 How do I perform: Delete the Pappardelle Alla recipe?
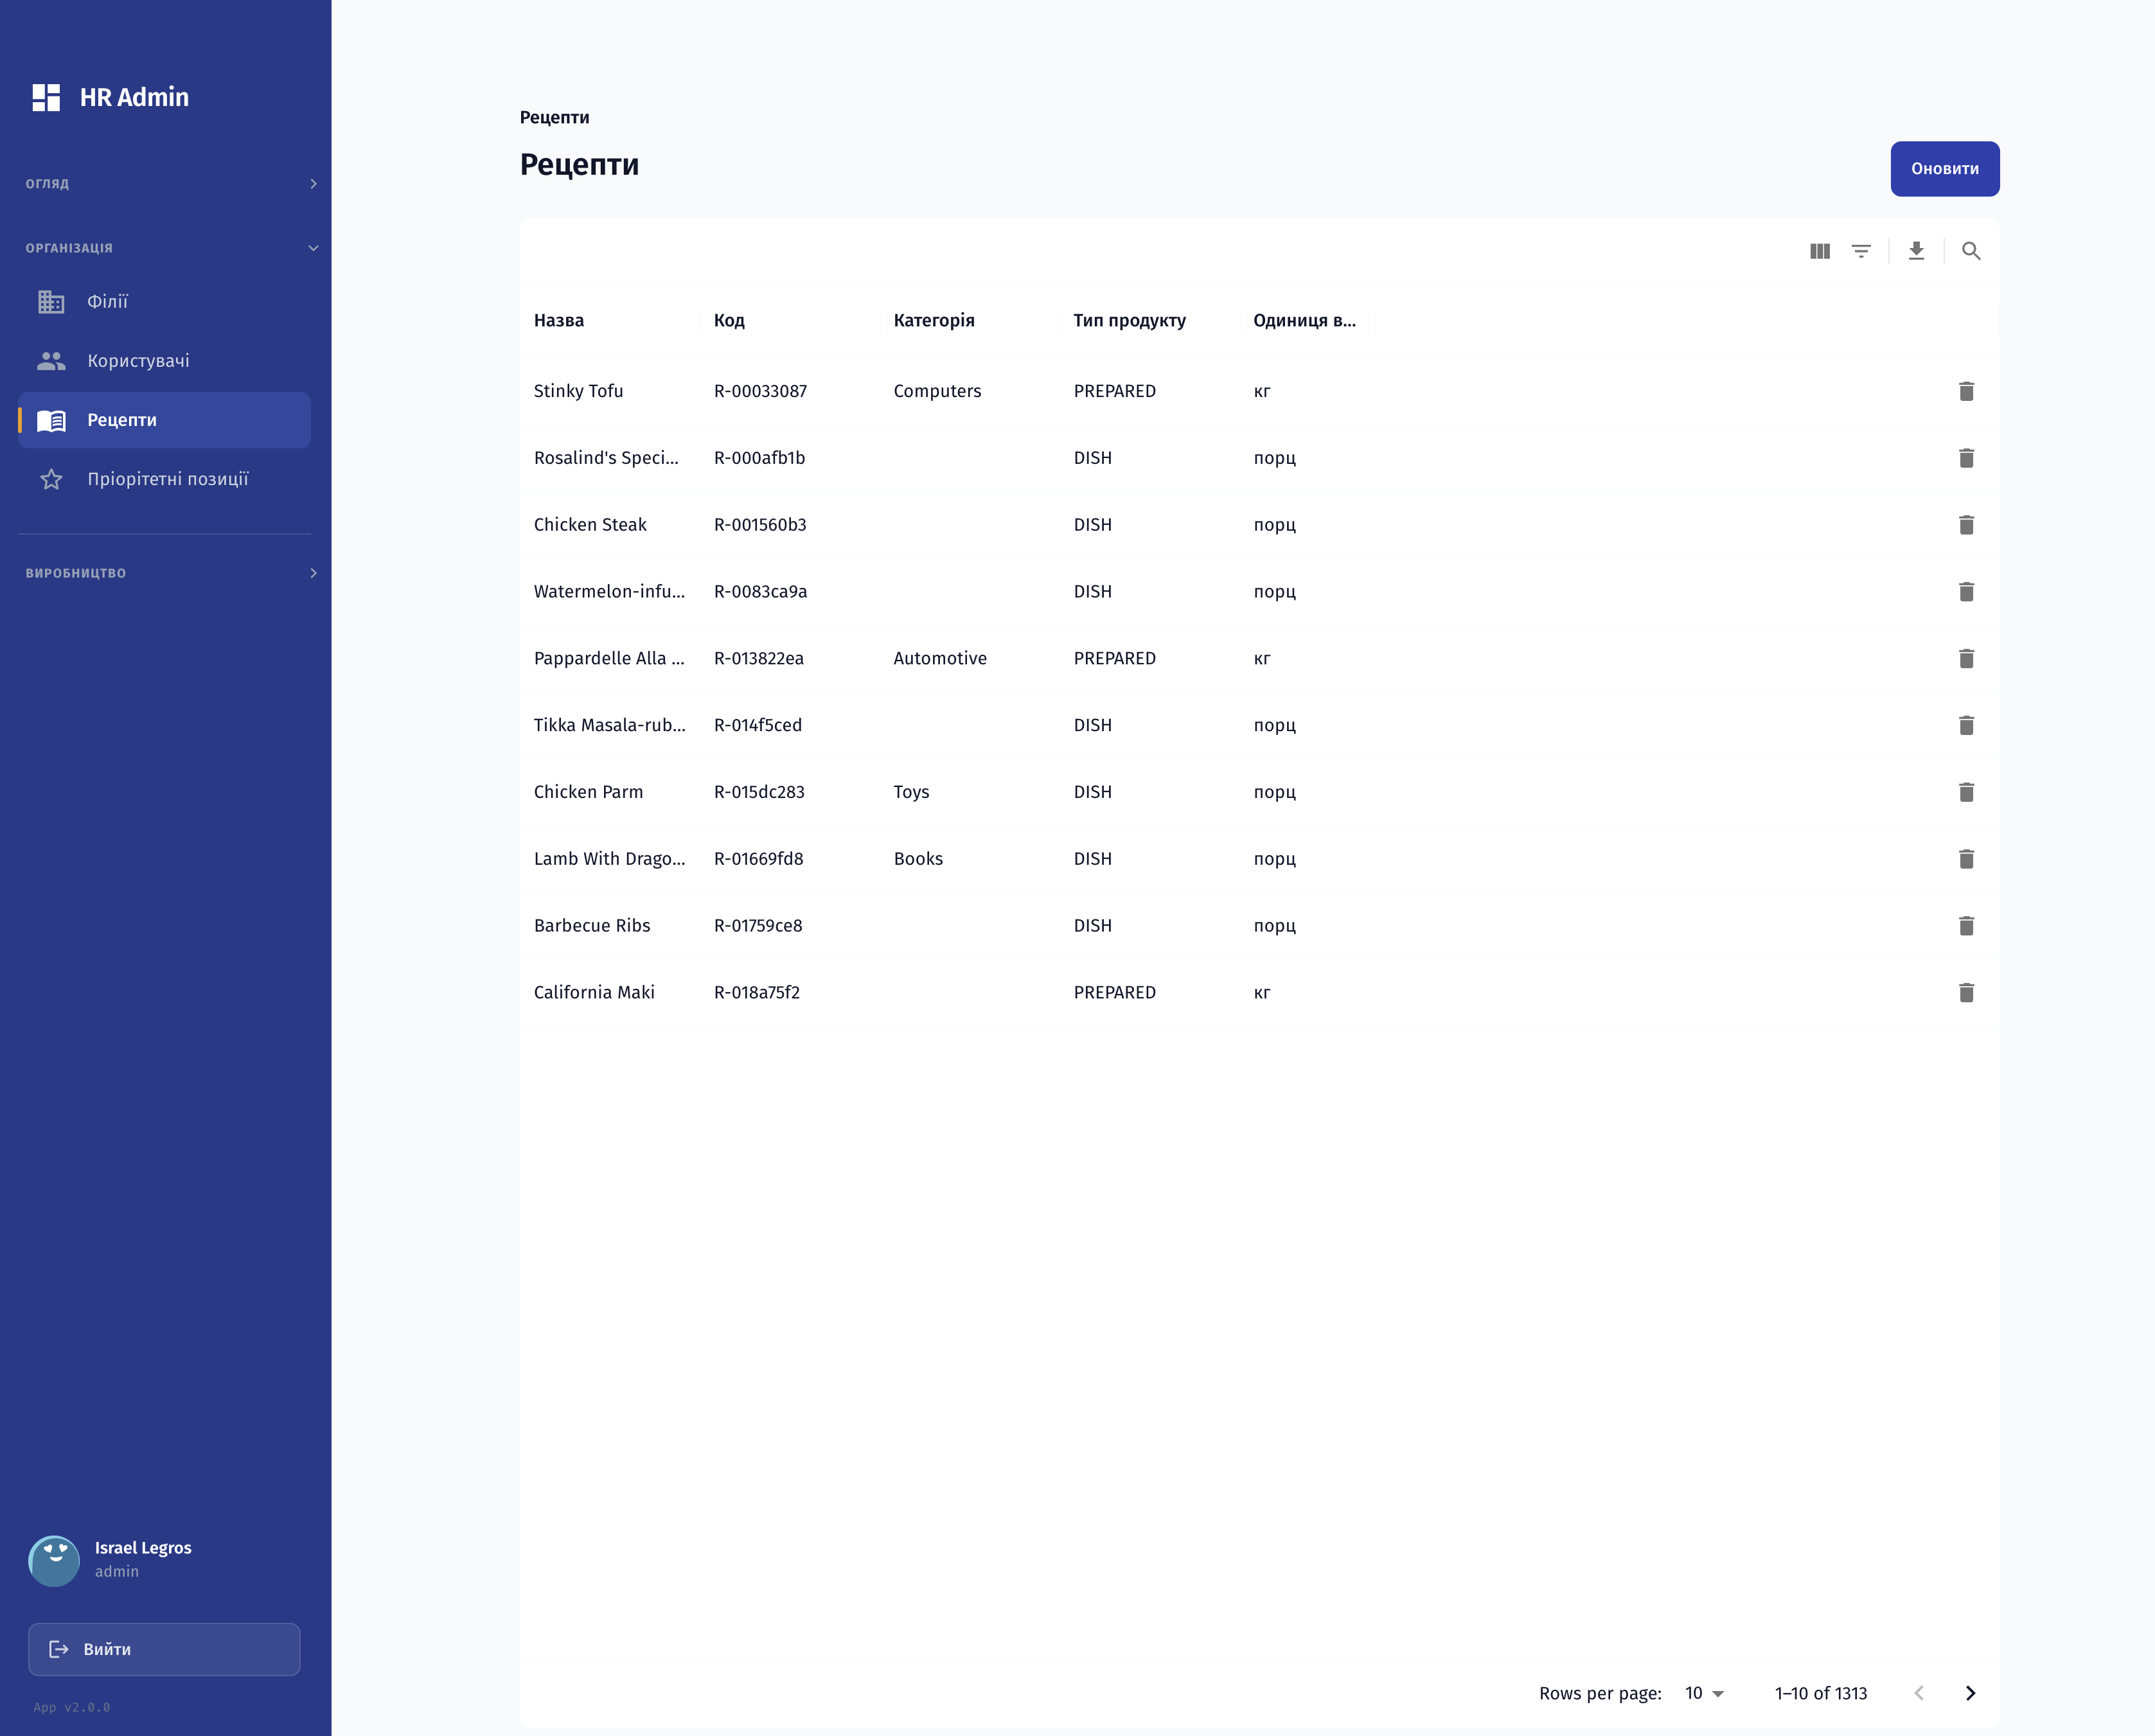click(x=1966, y=658)
